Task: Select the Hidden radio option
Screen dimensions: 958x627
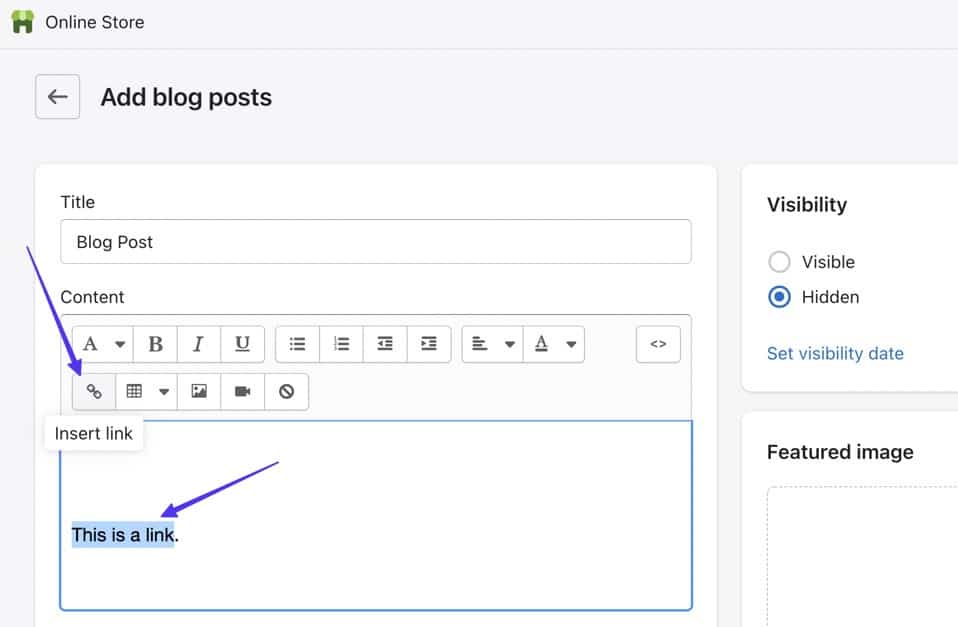Action: (x=779, y=297)
